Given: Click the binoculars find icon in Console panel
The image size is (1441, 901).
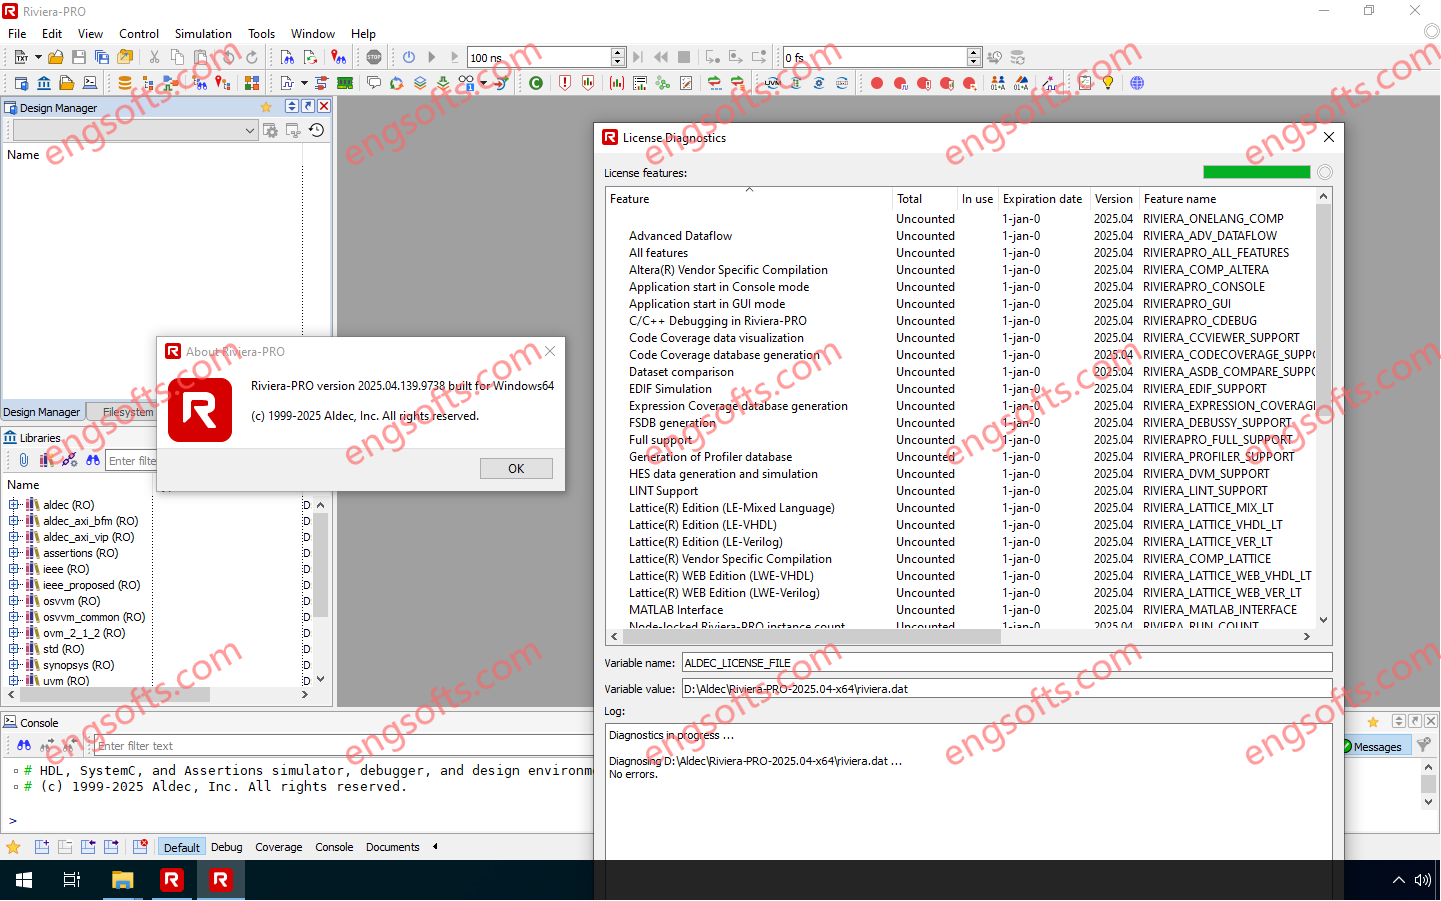Looking at the screenshot, I should (24, 746).
